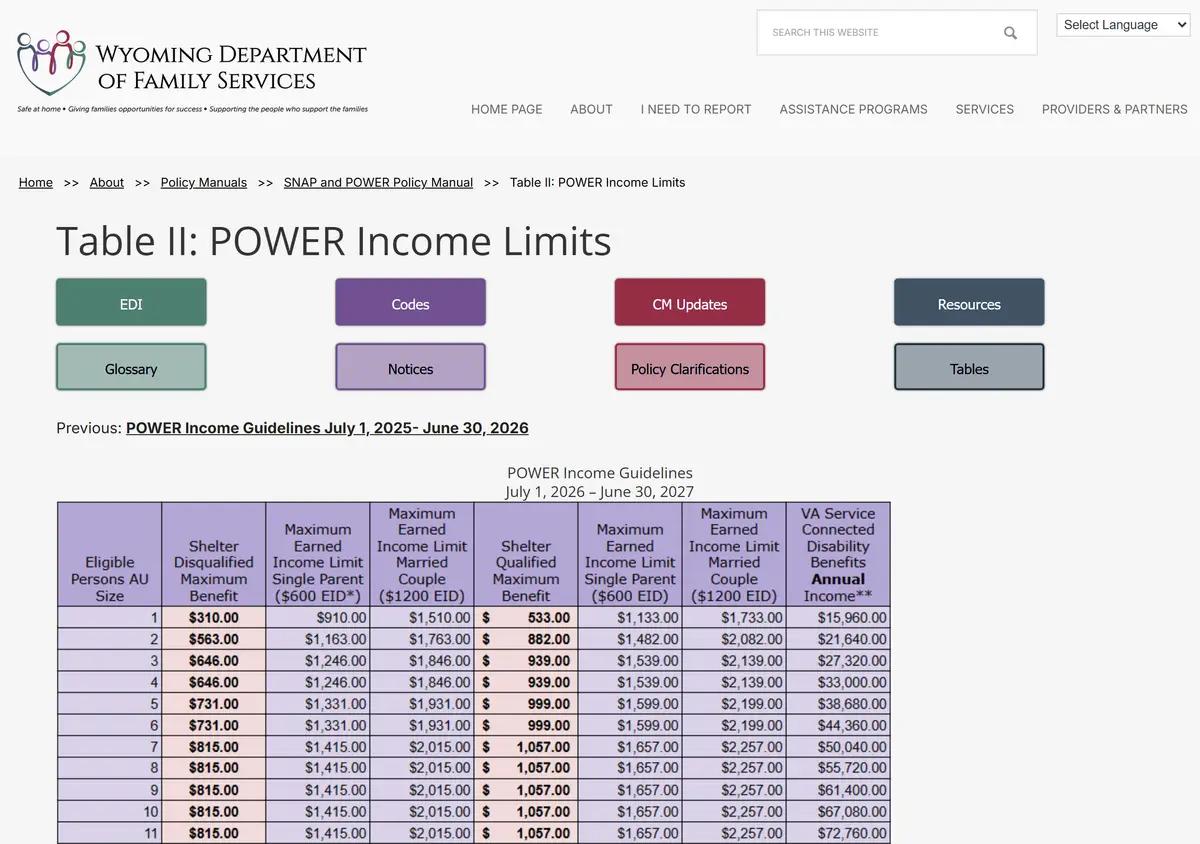This screenshot has height=844, width=1200.
Task: Click the July 1, 2026 – June 30, 2027 date line
Action: [x=600, y=492]
